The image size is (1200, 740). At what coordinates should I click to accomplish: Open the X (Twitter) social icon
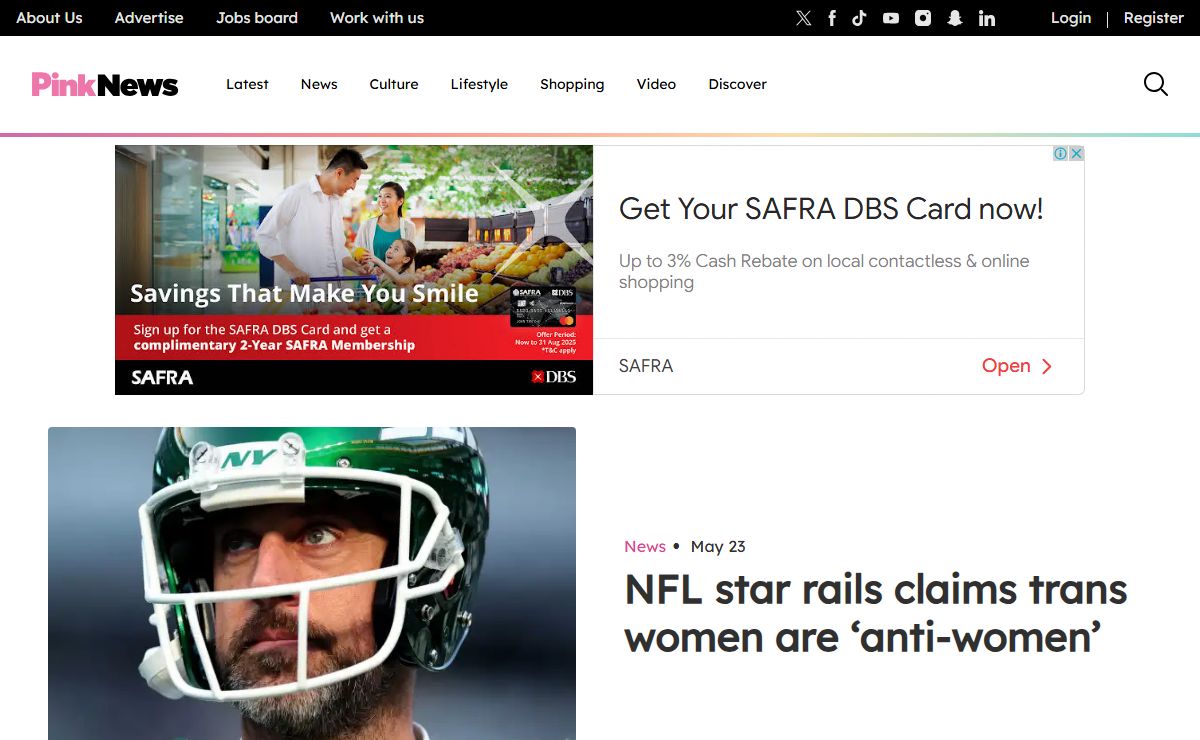[x=803, y=18]
